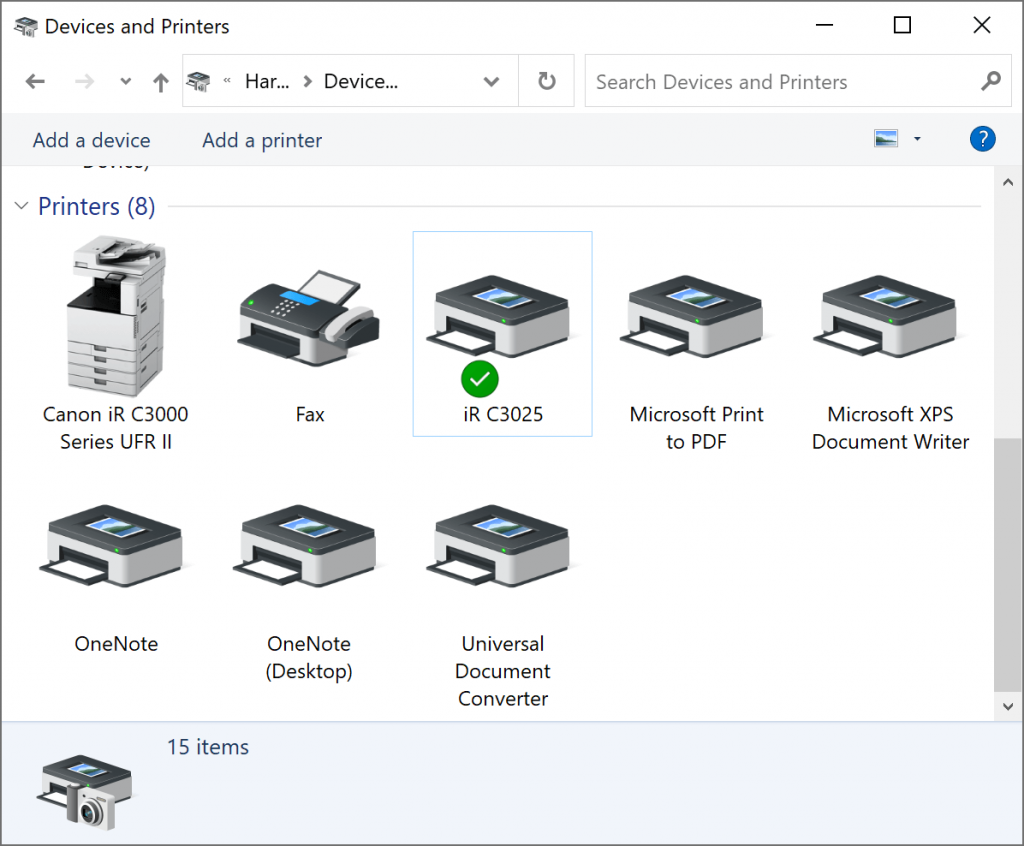Select the Canon iR C3000 Series UFR II printer
This screenshot has width=1024, height=846.
click(x=116, y=341)
